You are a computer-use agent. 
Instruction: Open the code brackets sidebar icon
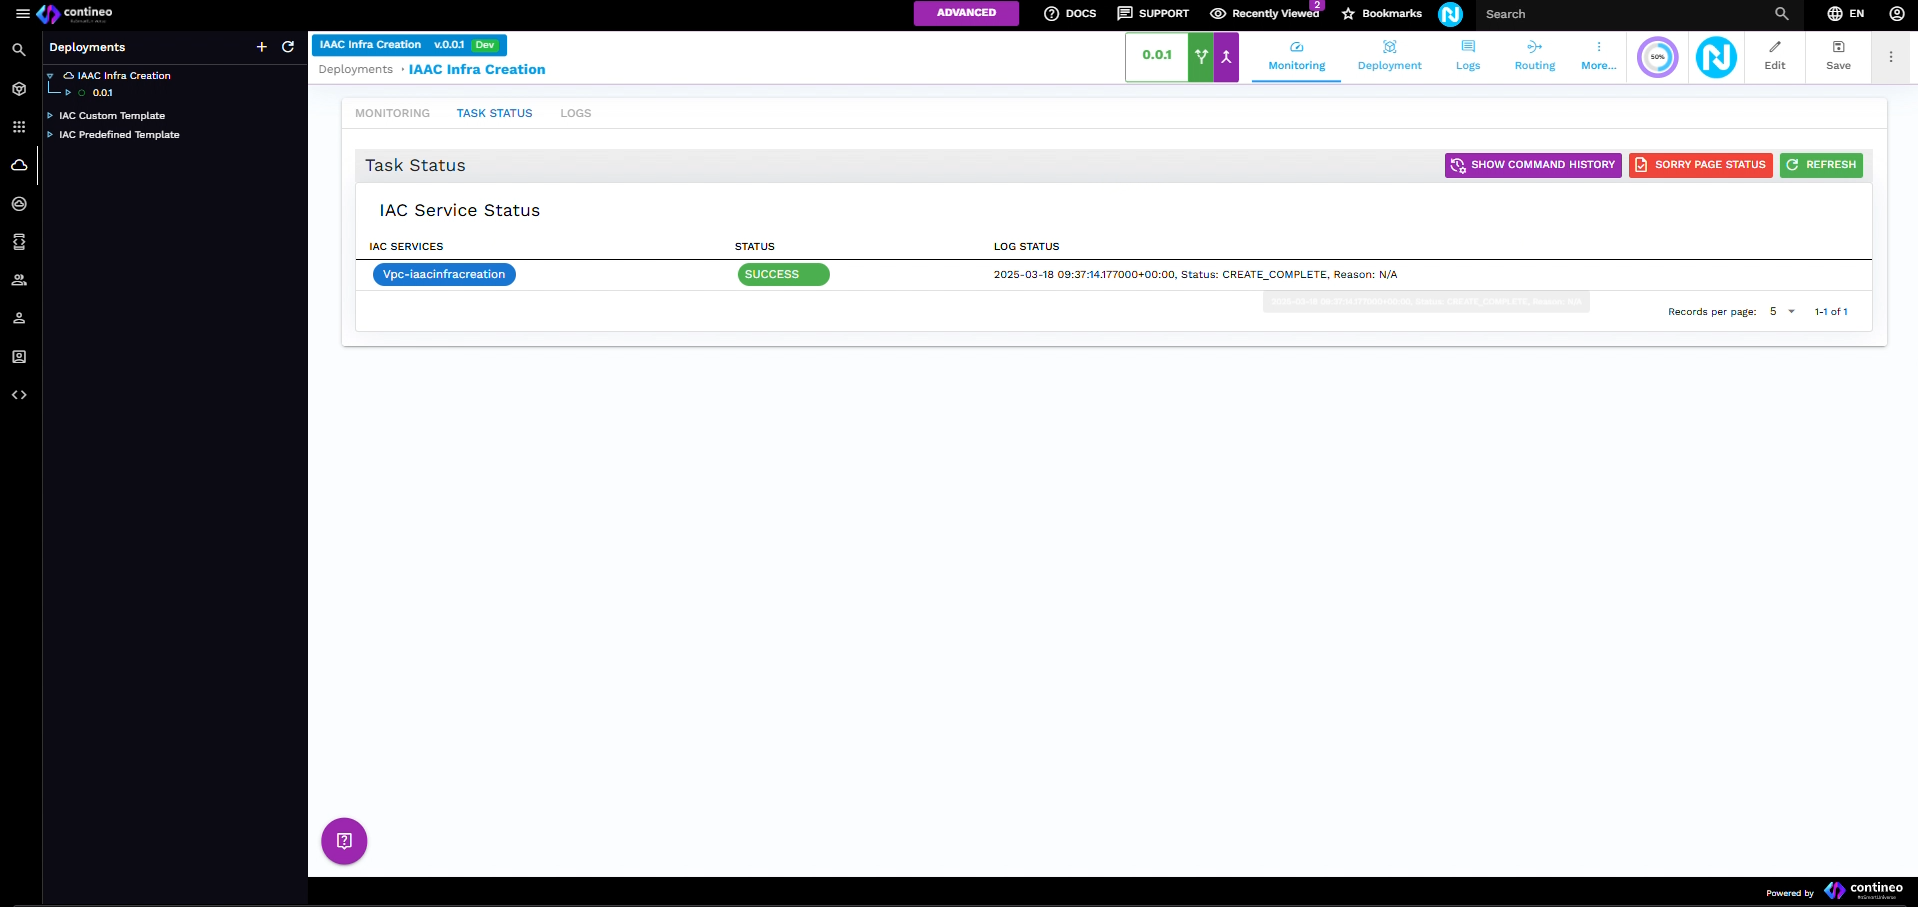pos(19,395)
